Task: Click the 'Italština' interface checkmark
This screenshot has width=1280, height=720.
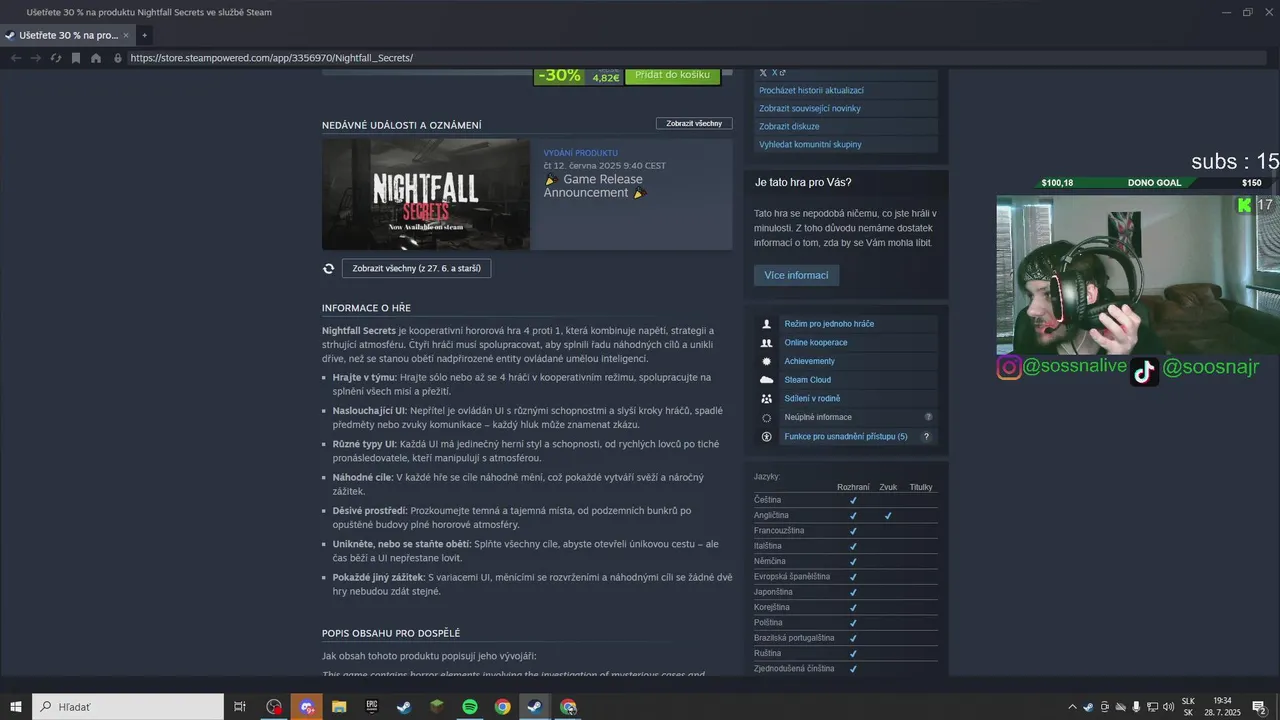Action: (x=853, y=546)
